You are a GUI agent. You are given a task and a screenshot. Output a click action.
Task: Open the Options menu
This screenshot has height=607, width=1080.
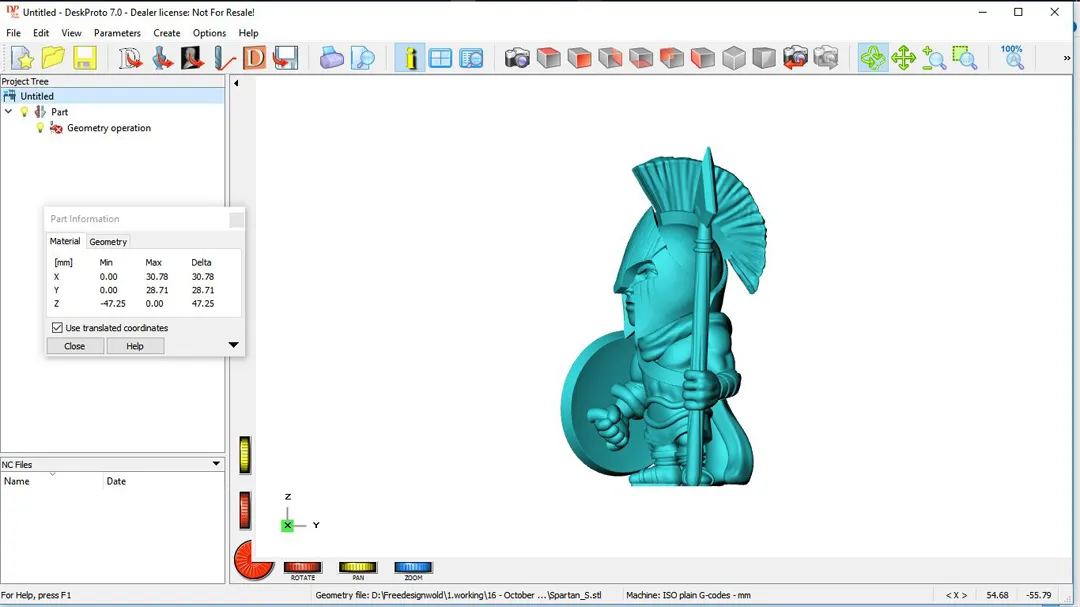[209, 33]
